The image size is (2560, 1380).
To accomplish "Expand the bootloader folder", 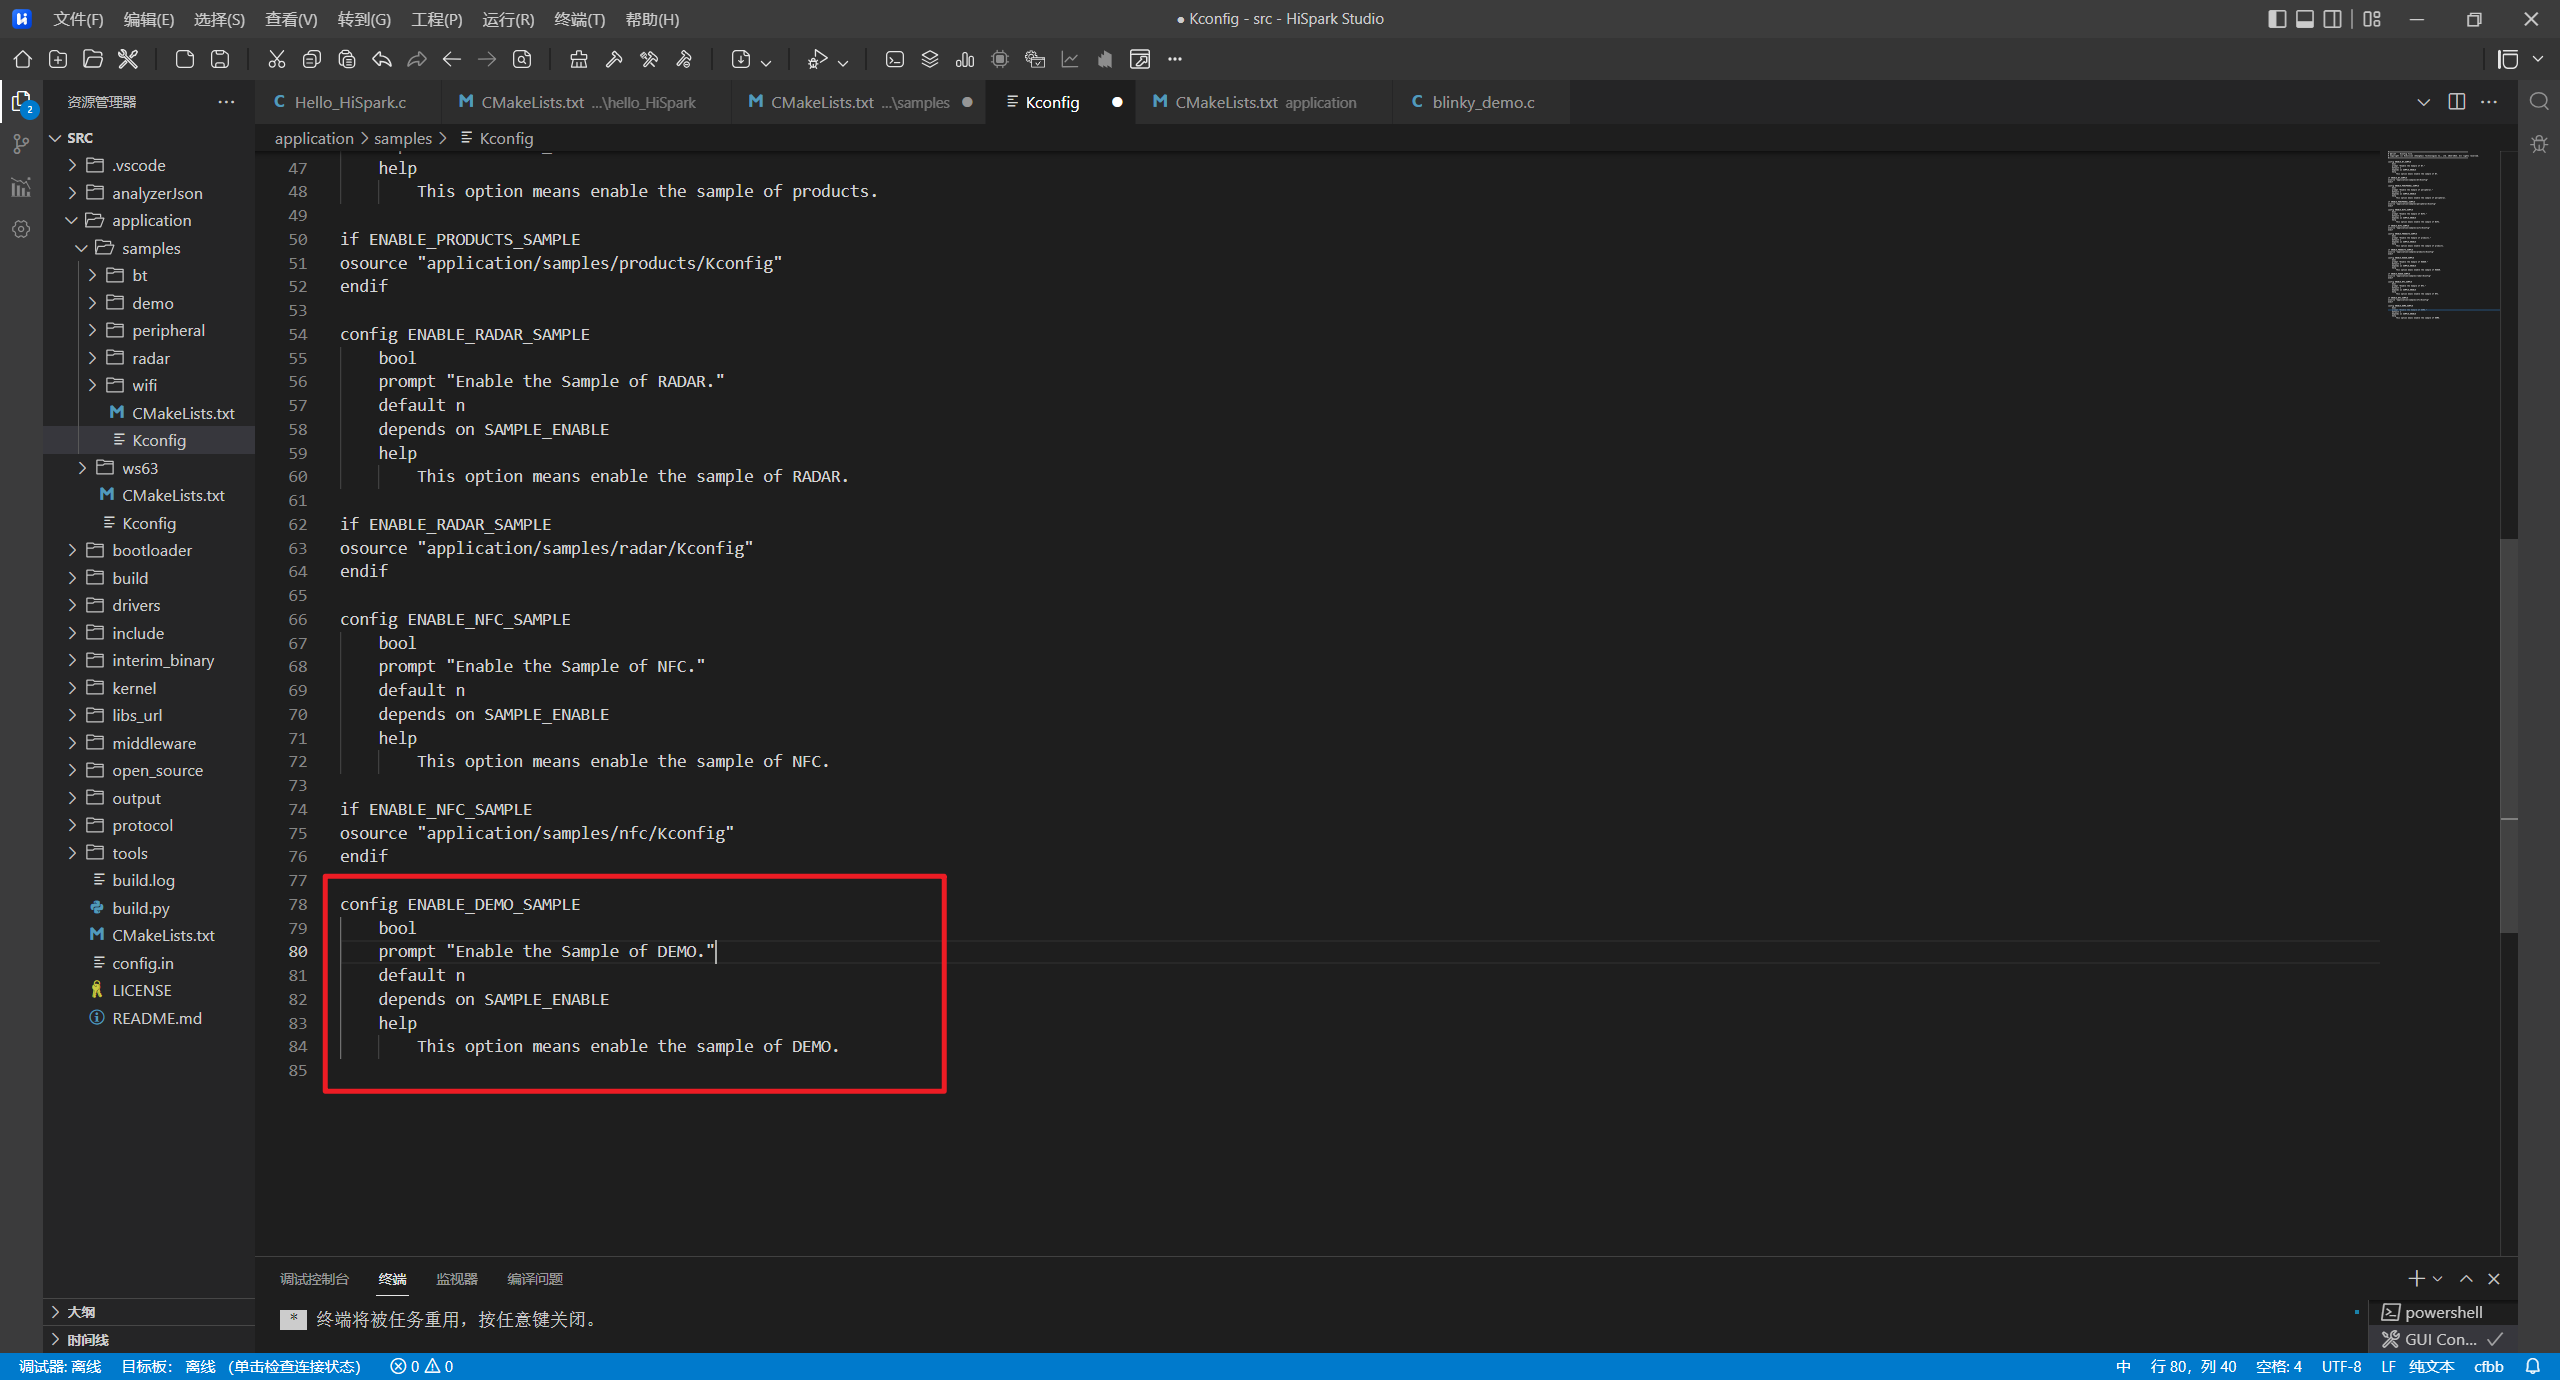I will (152, 550).
